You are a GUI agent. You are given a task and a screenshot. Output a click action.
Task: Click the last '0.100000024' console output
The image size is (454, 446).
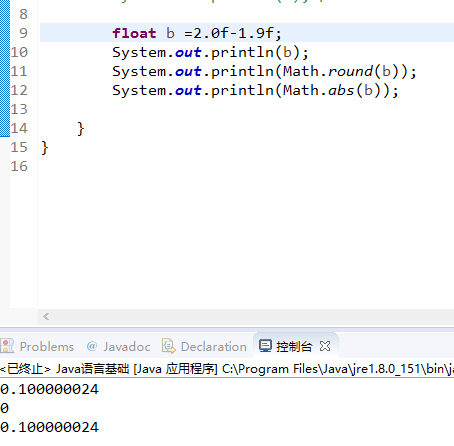click(49, 427)
